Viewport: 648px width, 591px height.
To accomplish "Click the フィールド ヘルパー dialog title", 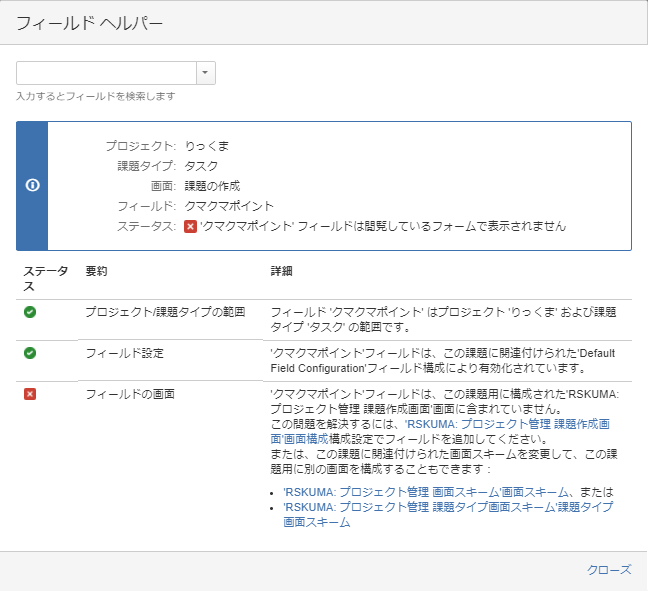I will (89, 23).
